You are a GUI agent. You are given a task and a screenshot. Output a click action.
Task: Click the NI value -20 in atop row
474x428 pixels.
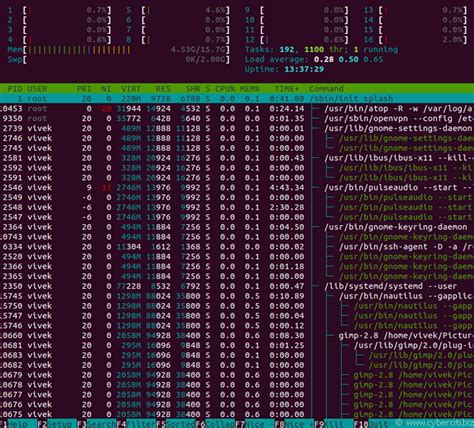click(104, 109)
